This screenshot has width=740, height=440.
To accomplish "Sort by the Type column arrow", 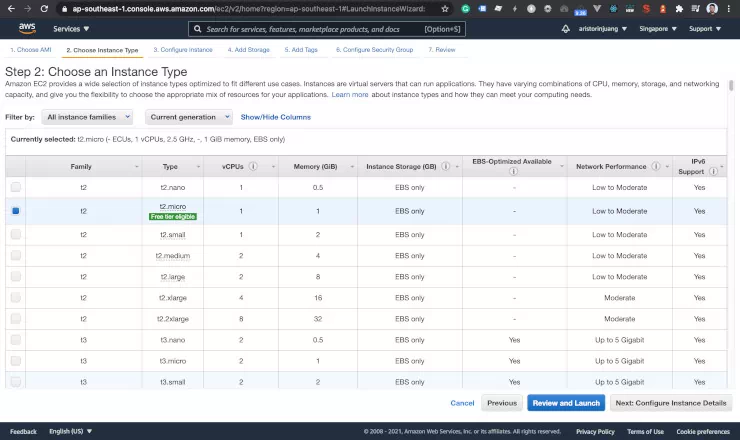I will pos(198,167).
